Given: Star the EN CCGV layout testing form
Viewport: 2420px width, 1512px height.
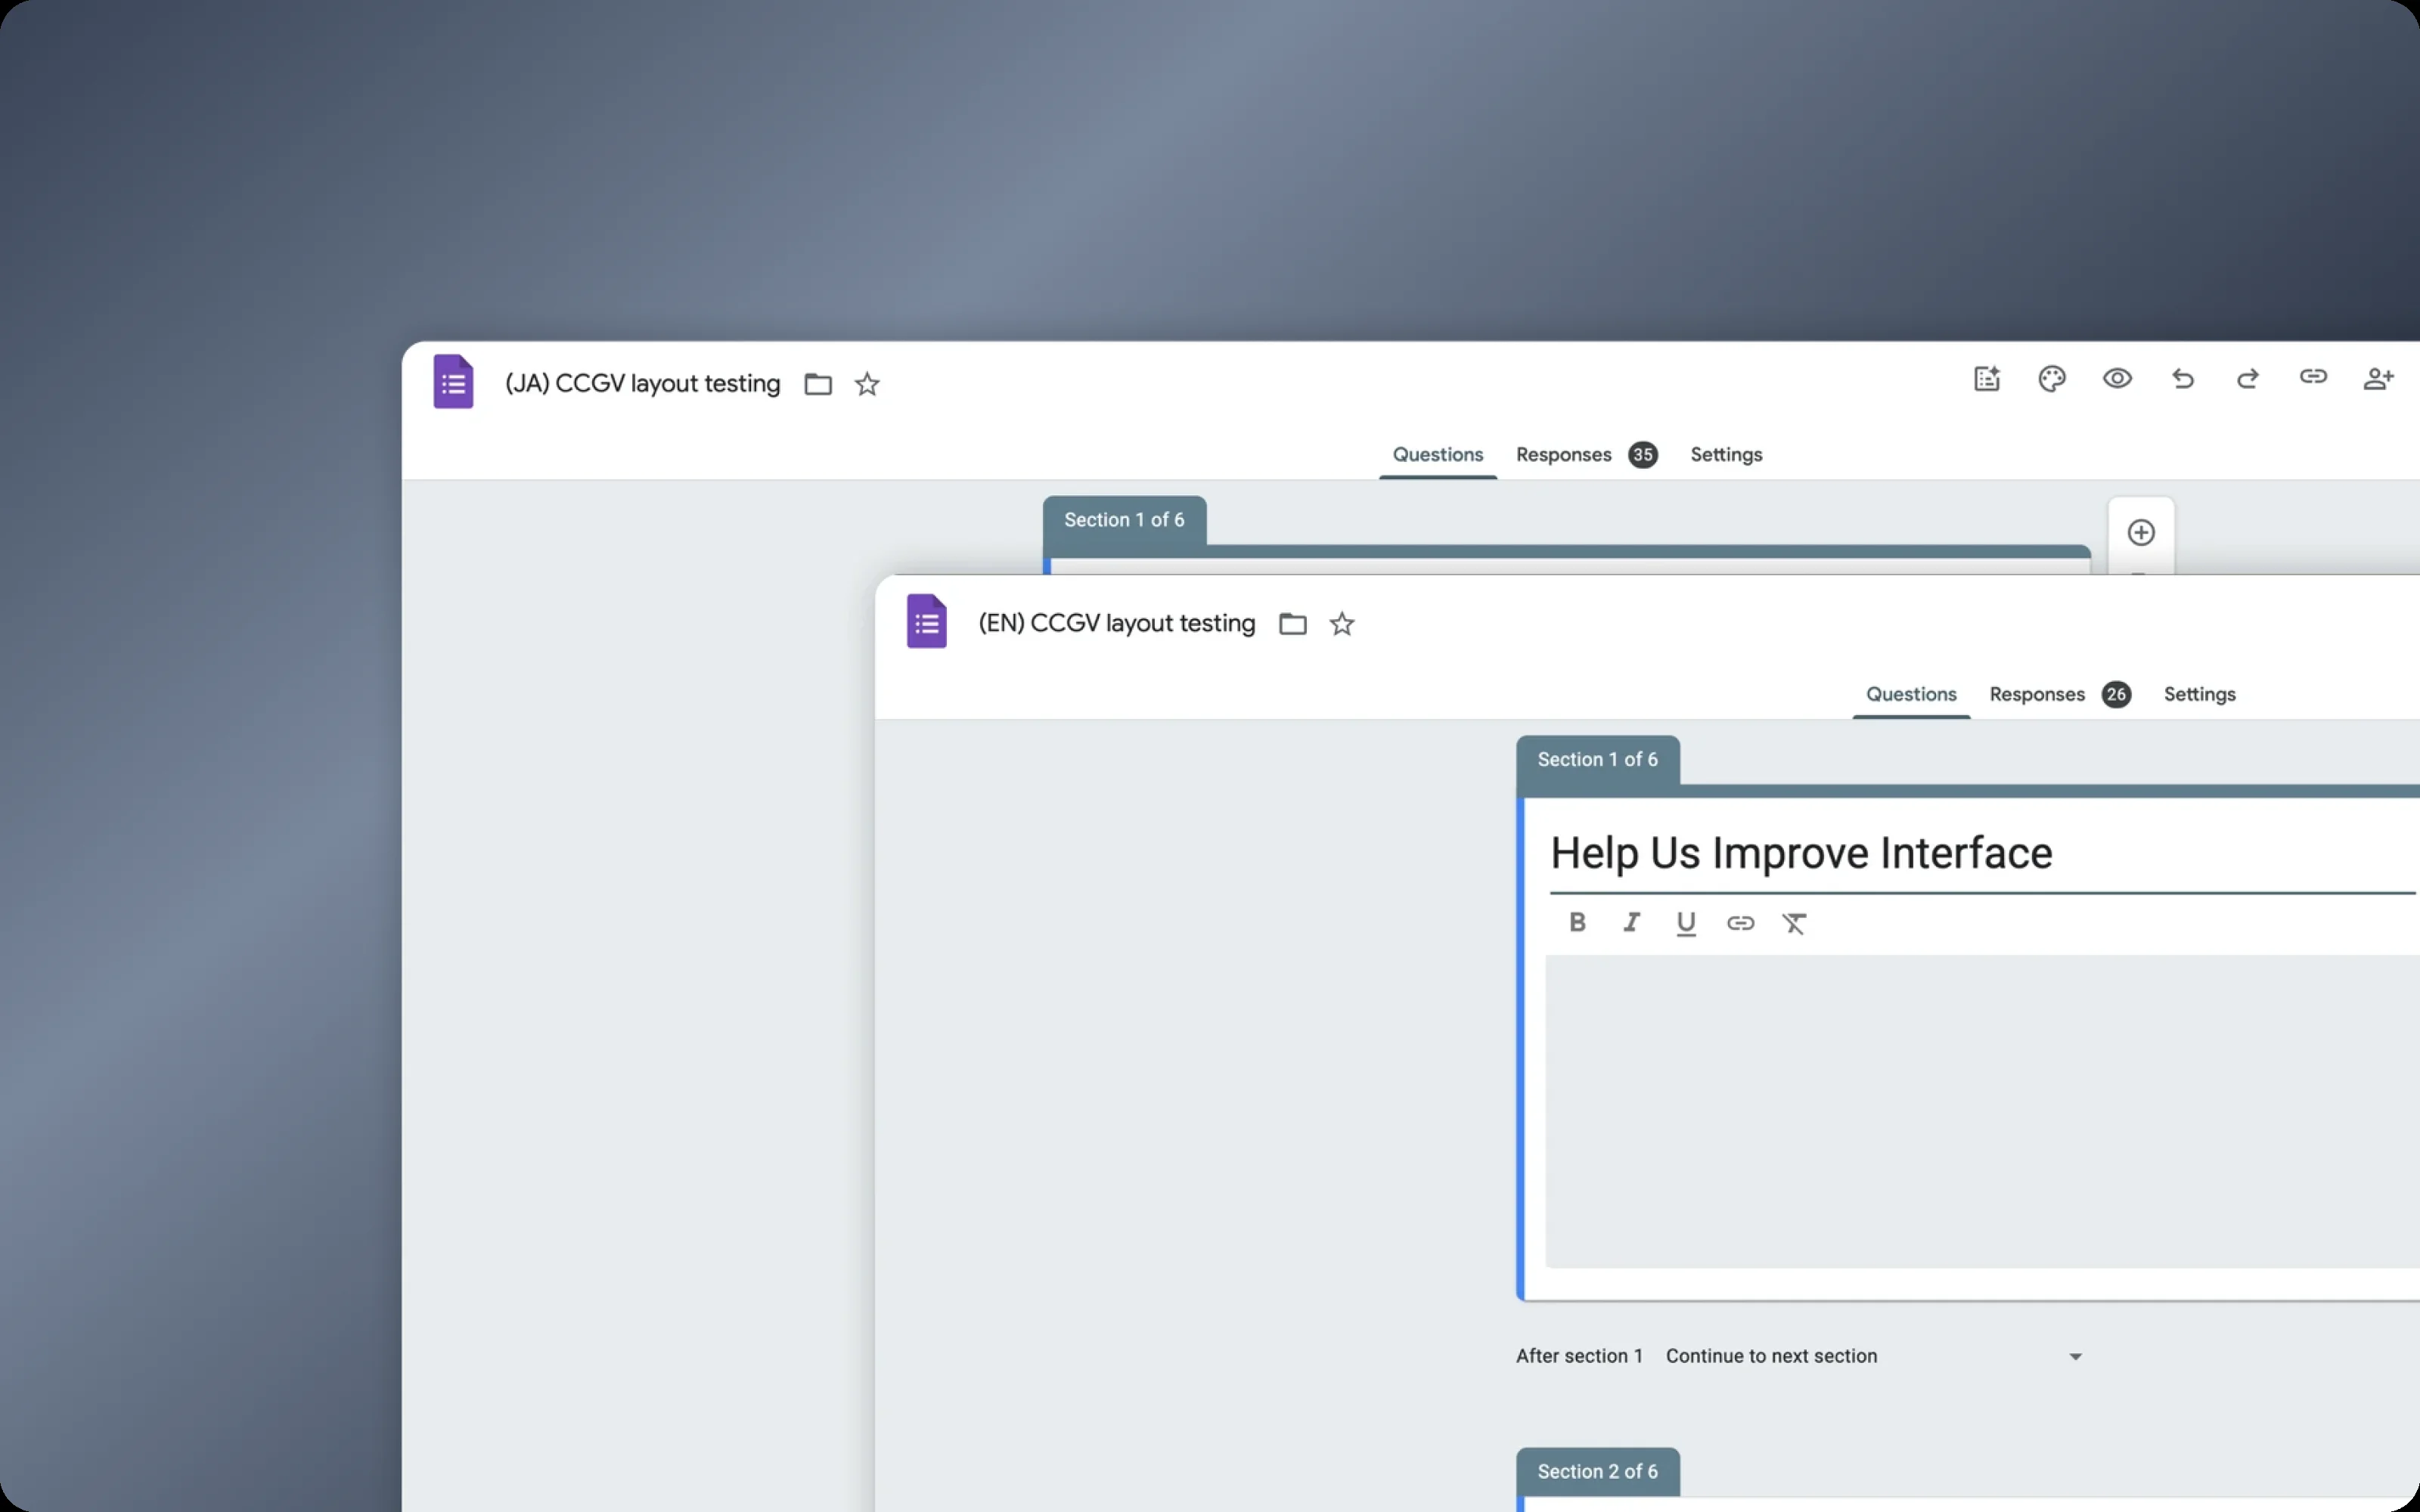Looking at the screenshot, I should pyautogui.click(x=1342, y=624).
